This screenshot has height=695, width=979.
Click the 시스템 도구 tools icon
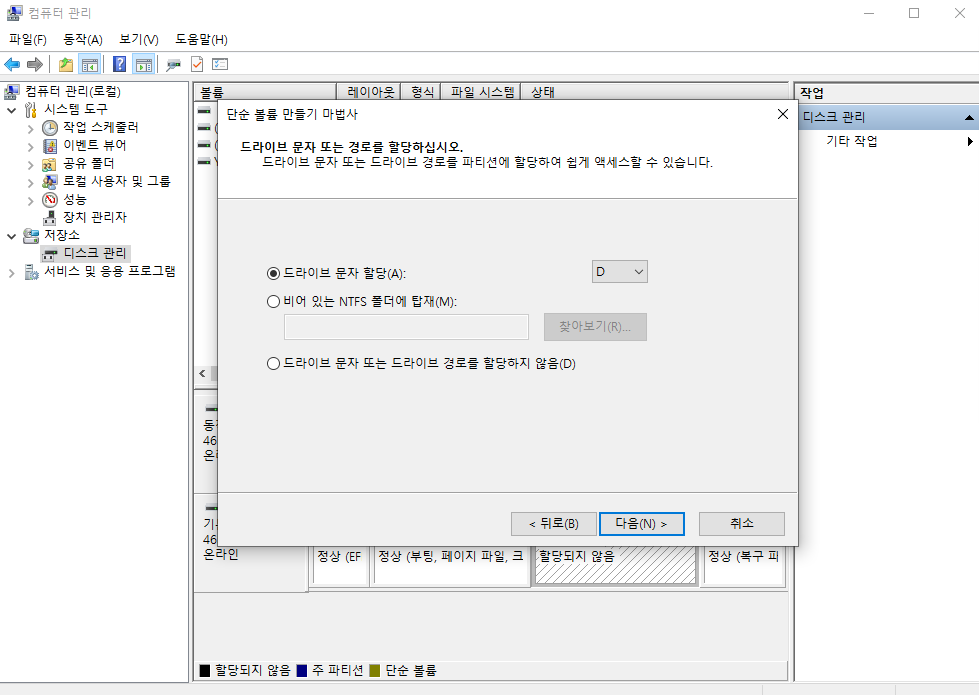[x=31, y=110]
